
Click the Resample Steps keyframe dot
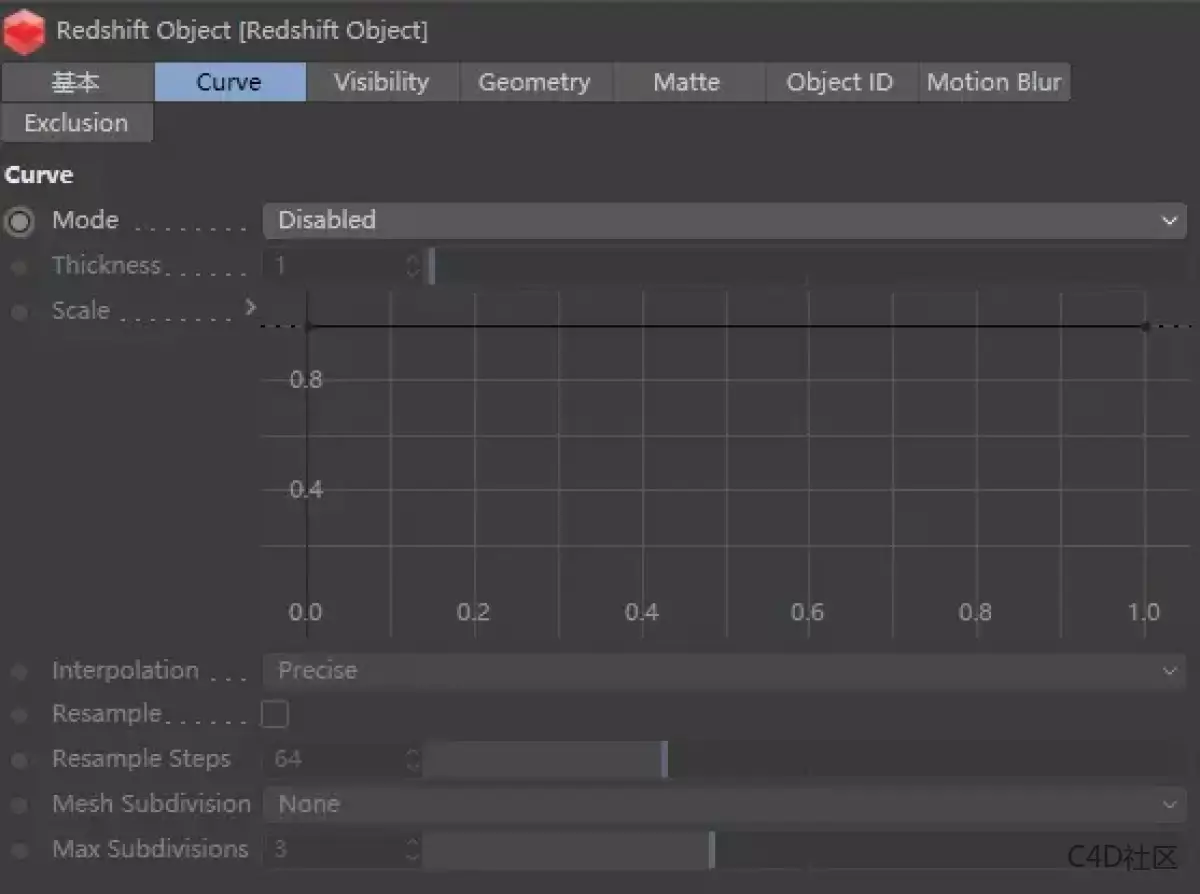point(19,760)
